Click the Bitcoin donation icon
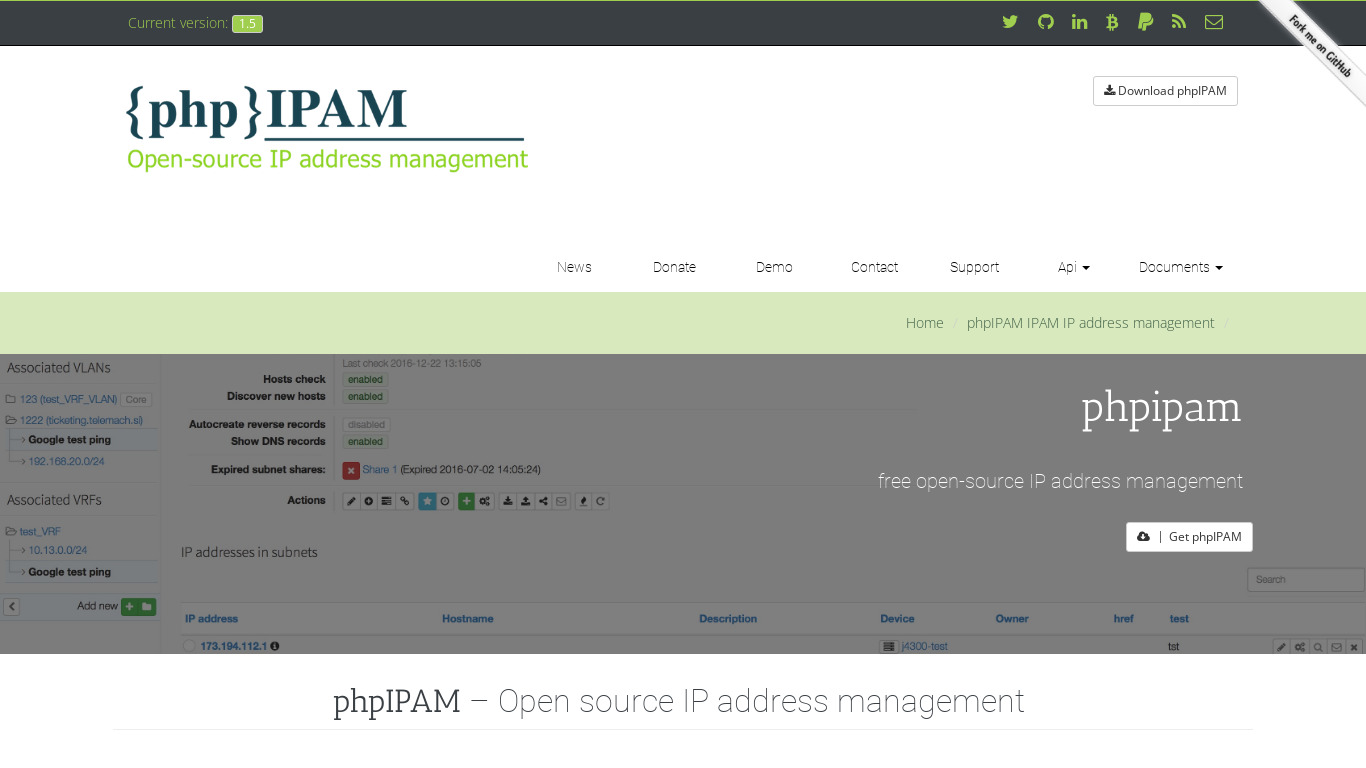 [x=1112, y=22]
